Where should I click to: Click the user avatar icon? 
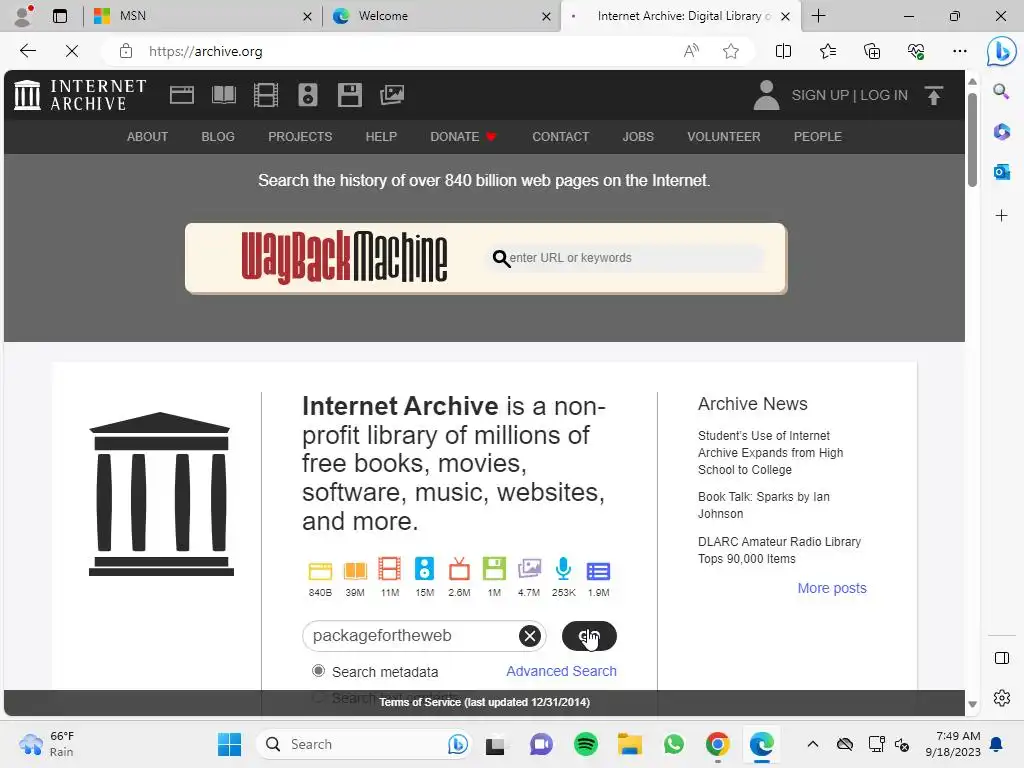(766, 95)
